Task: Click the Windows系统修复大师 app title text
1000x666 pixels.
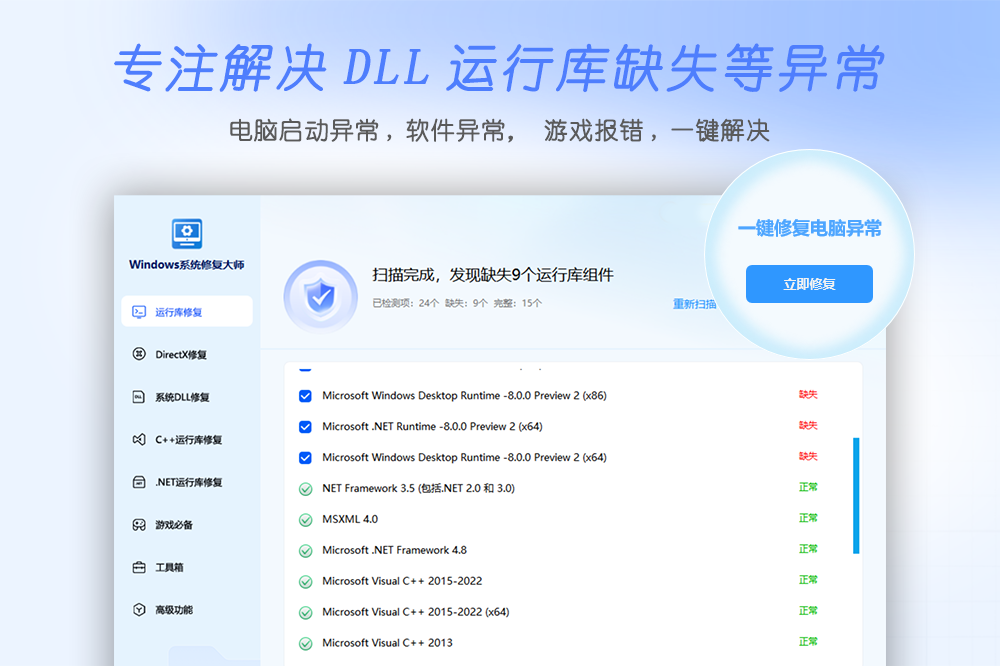Action: click(x=187, y=265)
